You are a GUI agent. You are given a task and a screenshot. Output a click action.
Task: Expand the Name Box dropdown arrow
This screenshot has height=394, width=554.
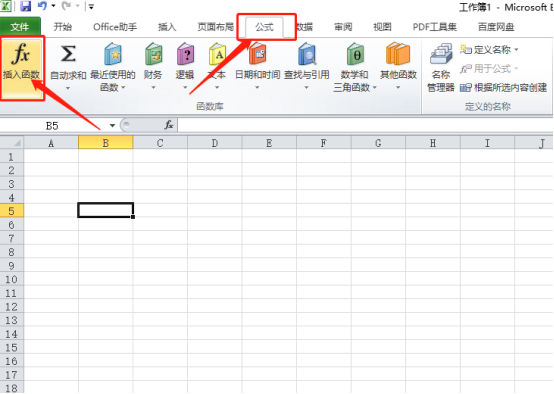click(x=112, y=125)
